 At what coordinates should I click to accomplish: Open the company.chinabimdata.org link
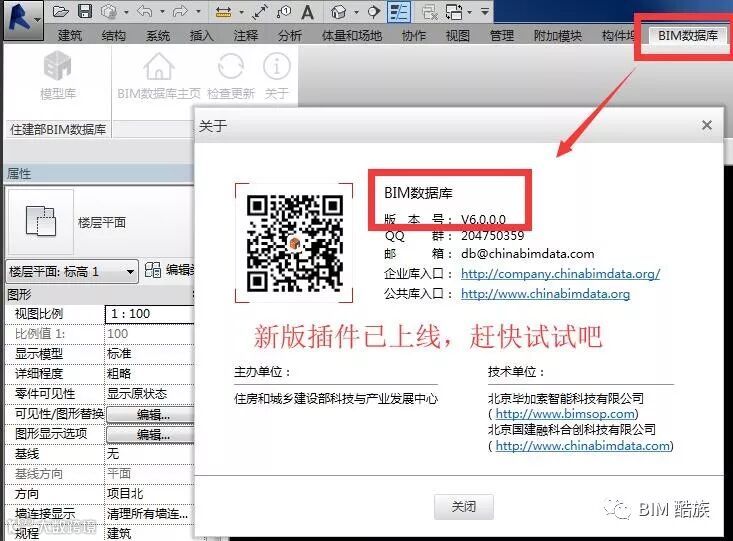pyautogui.click(x=561, y=274)
